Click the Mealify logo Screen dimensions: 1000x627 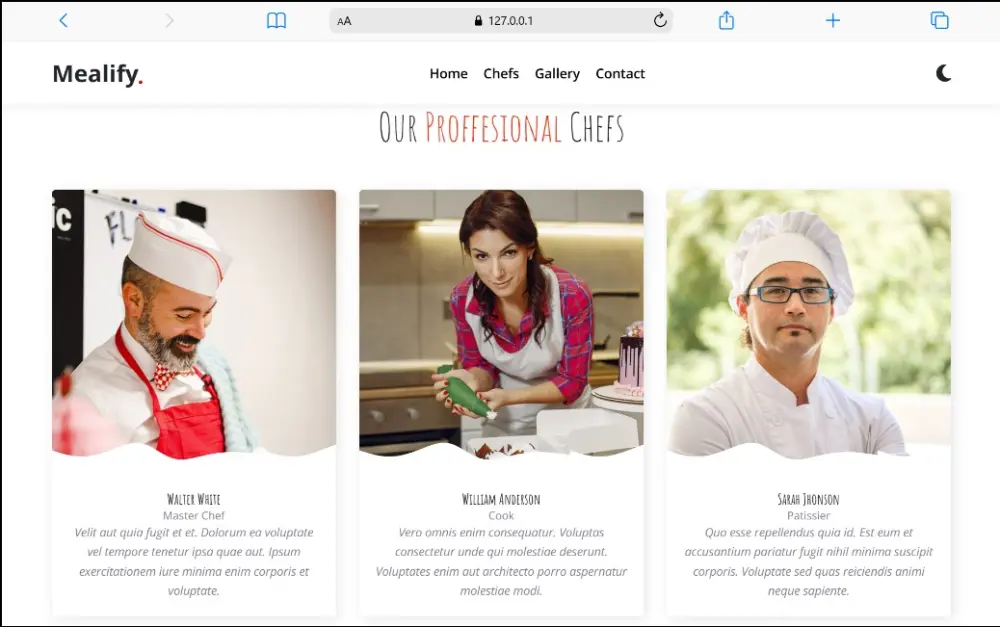pyautogui.click(x=98, y=74)
